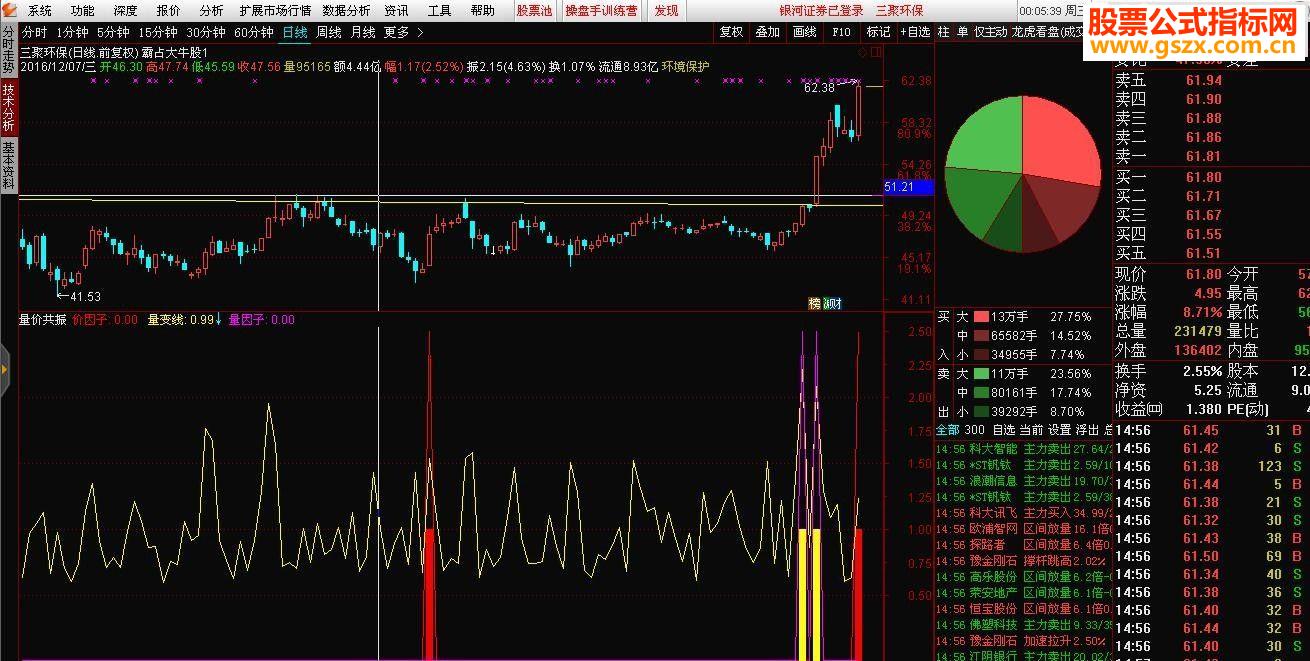Open the 分时走势 vertical side tab
The height and width of the screenshot is (661, 1310).
(x=9, y=51)
